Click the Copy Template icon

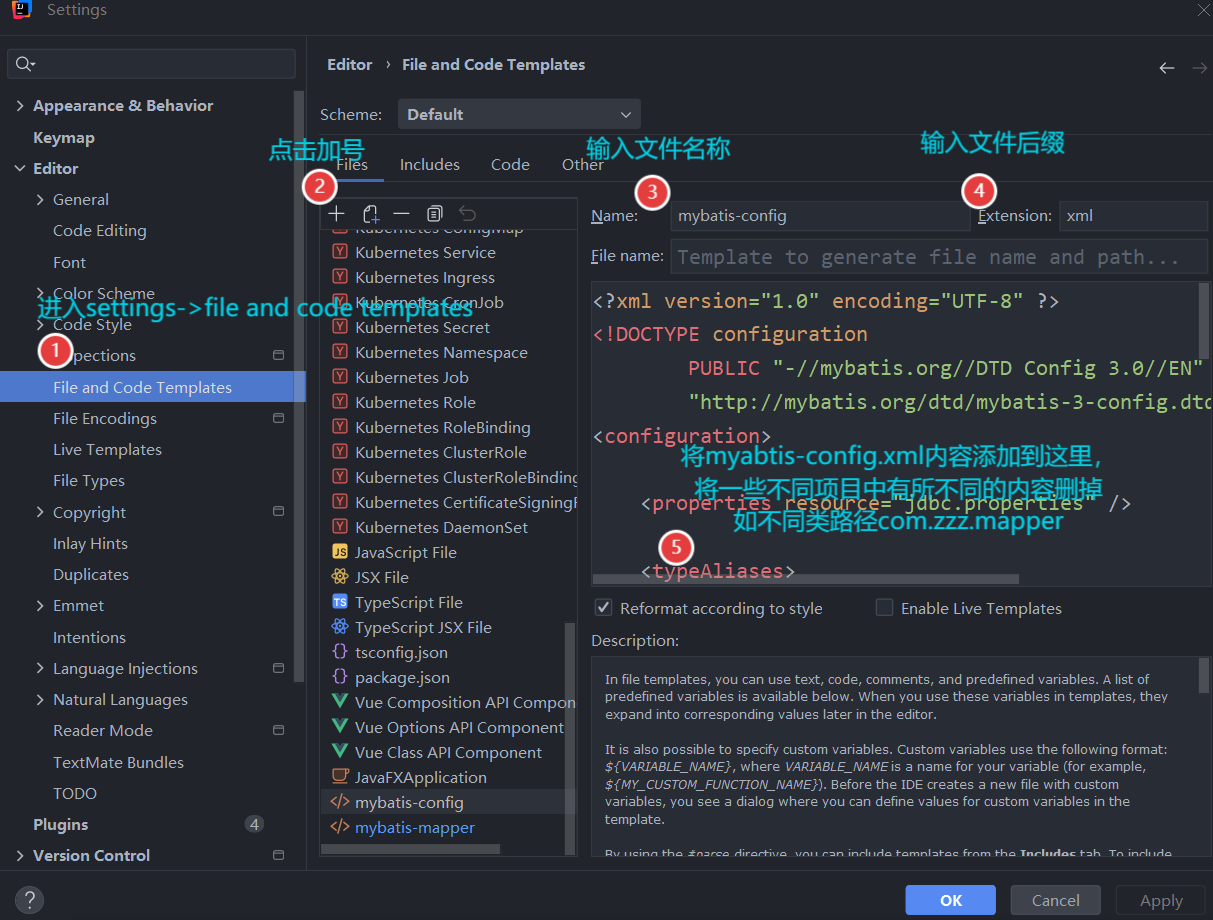pos(434,214)
